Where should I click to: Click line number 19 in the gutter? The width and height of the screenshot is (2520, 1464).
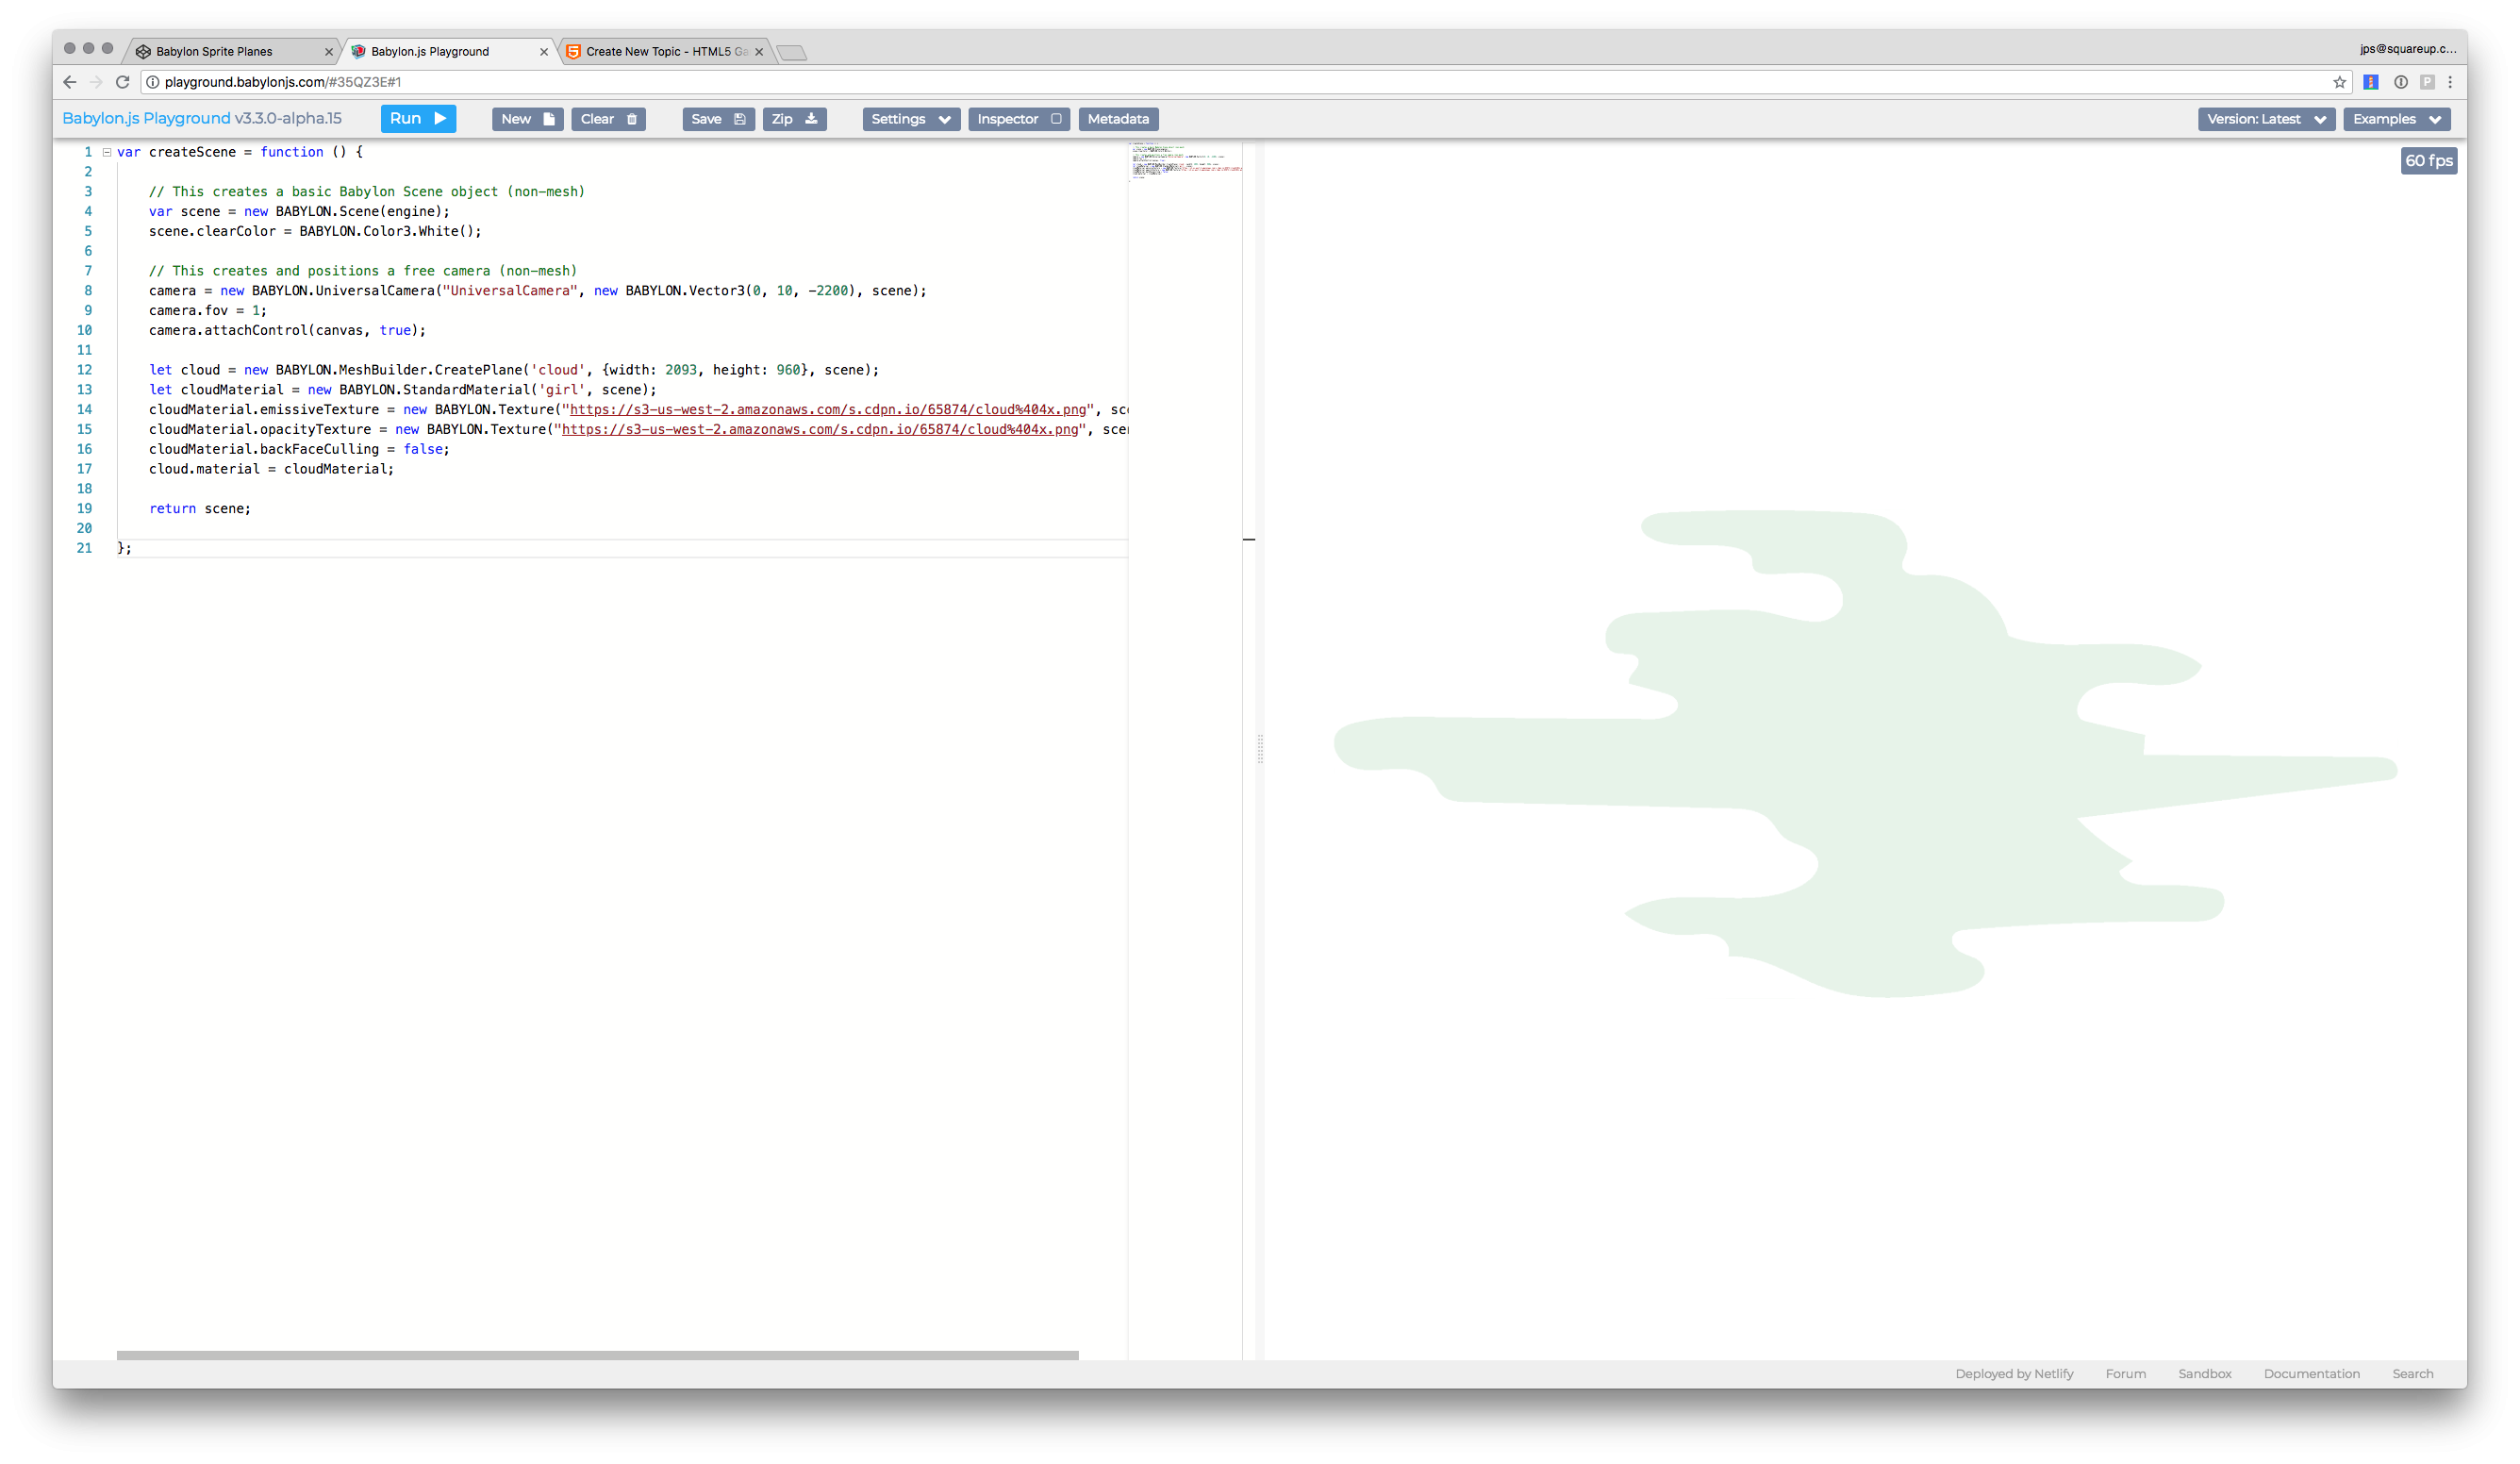[x=84, y=508]
